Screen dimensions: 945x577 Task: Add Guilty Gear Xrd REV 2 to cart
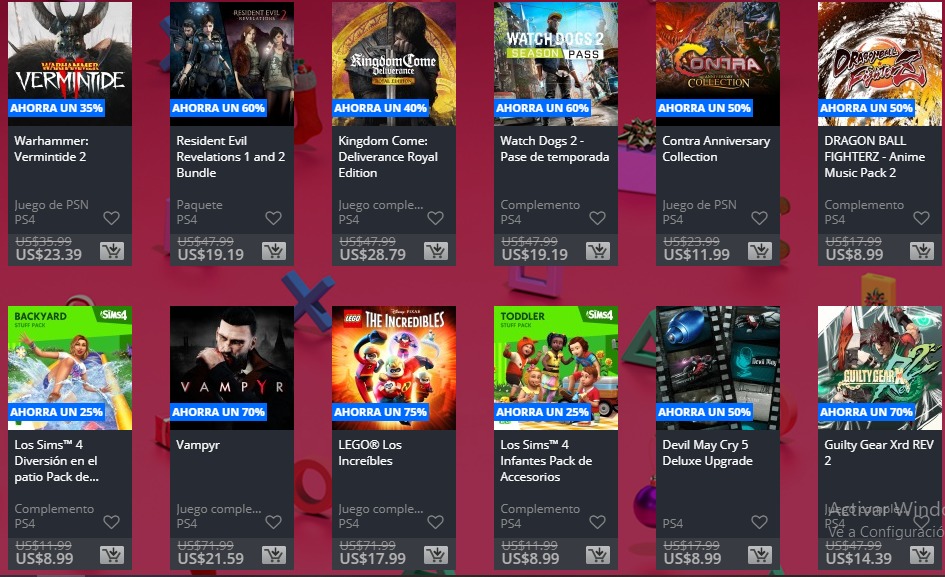[x=921, y=555]
